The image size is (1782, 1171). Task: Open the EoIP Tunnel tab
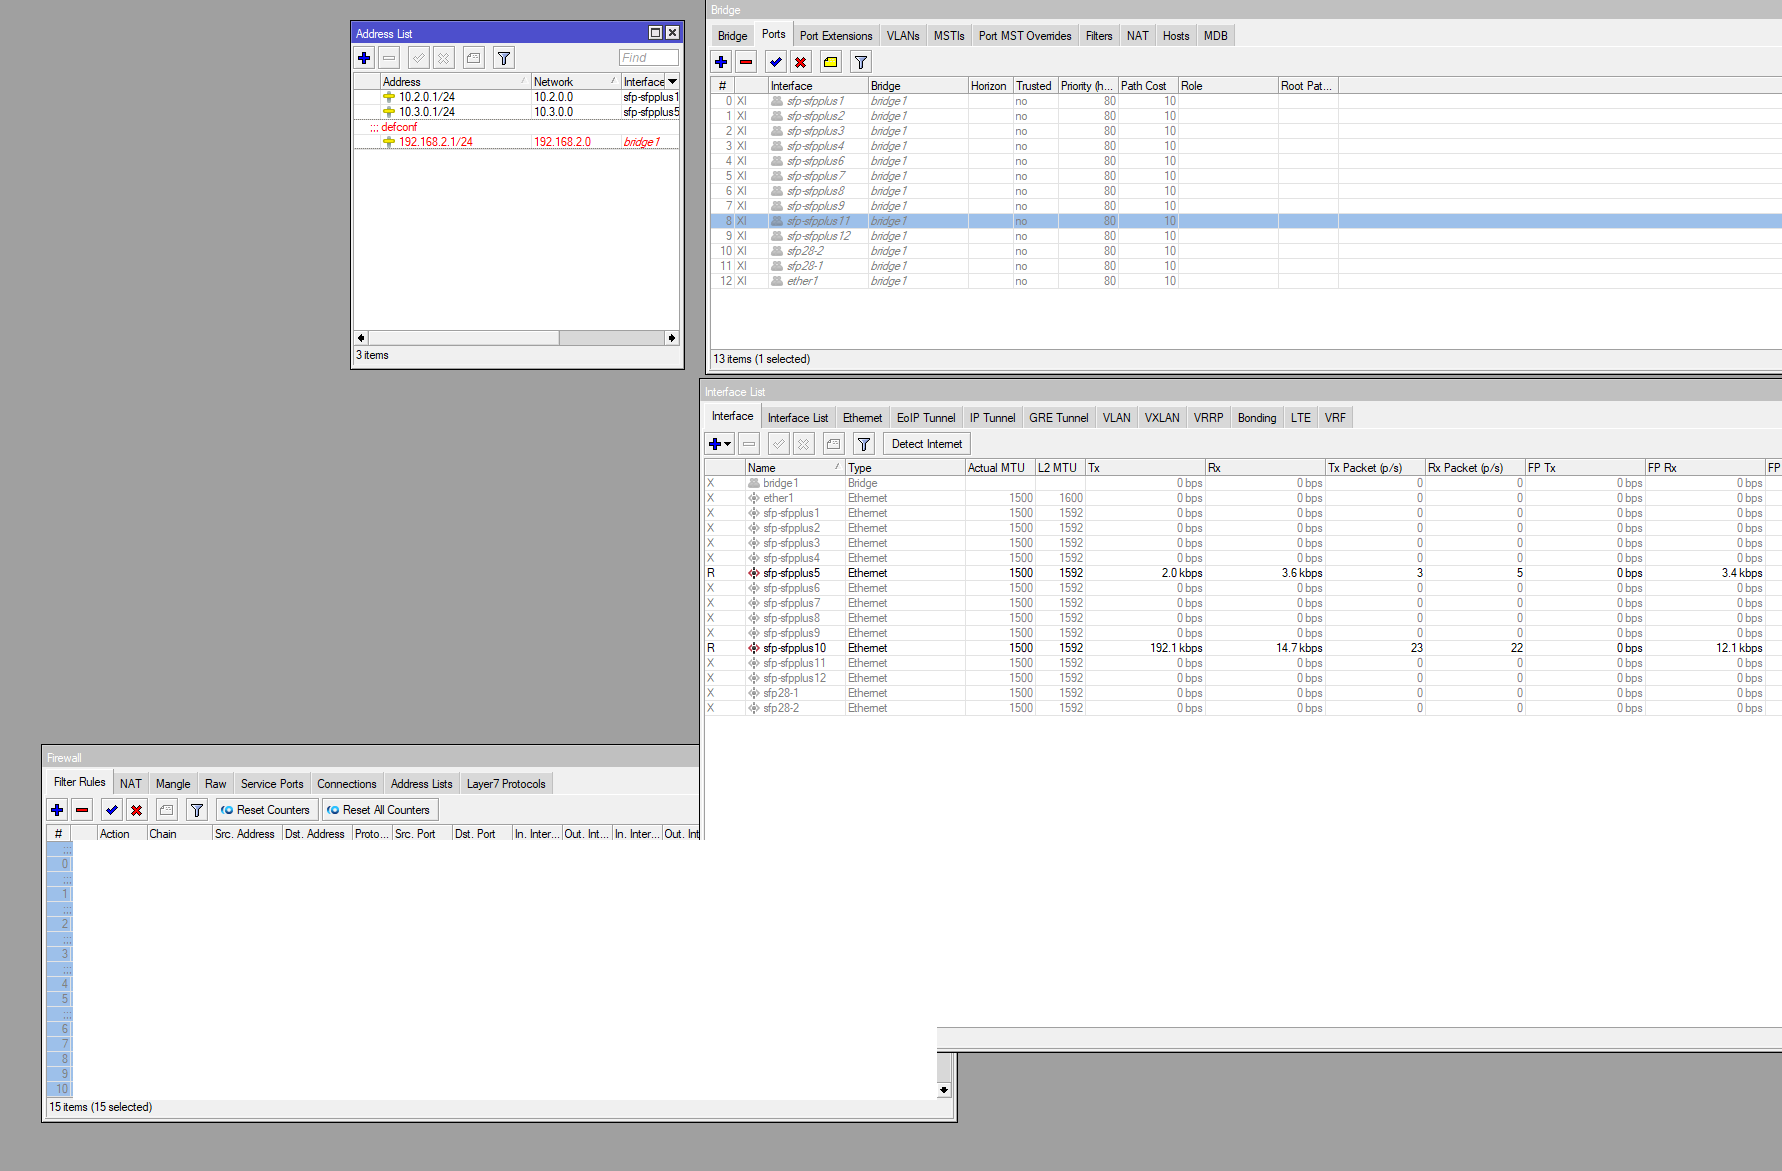tap(926, 418)
